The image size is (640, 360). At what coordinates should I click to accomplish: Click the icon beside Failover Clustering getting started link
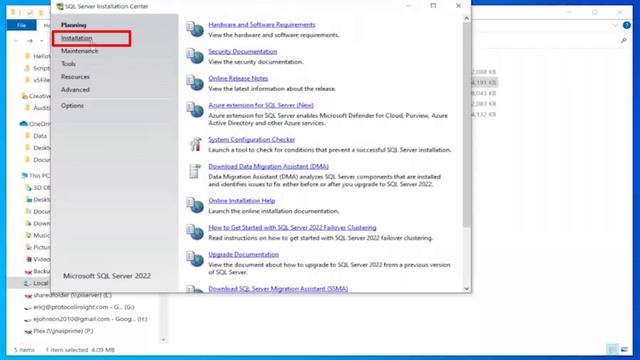(195, 232)
